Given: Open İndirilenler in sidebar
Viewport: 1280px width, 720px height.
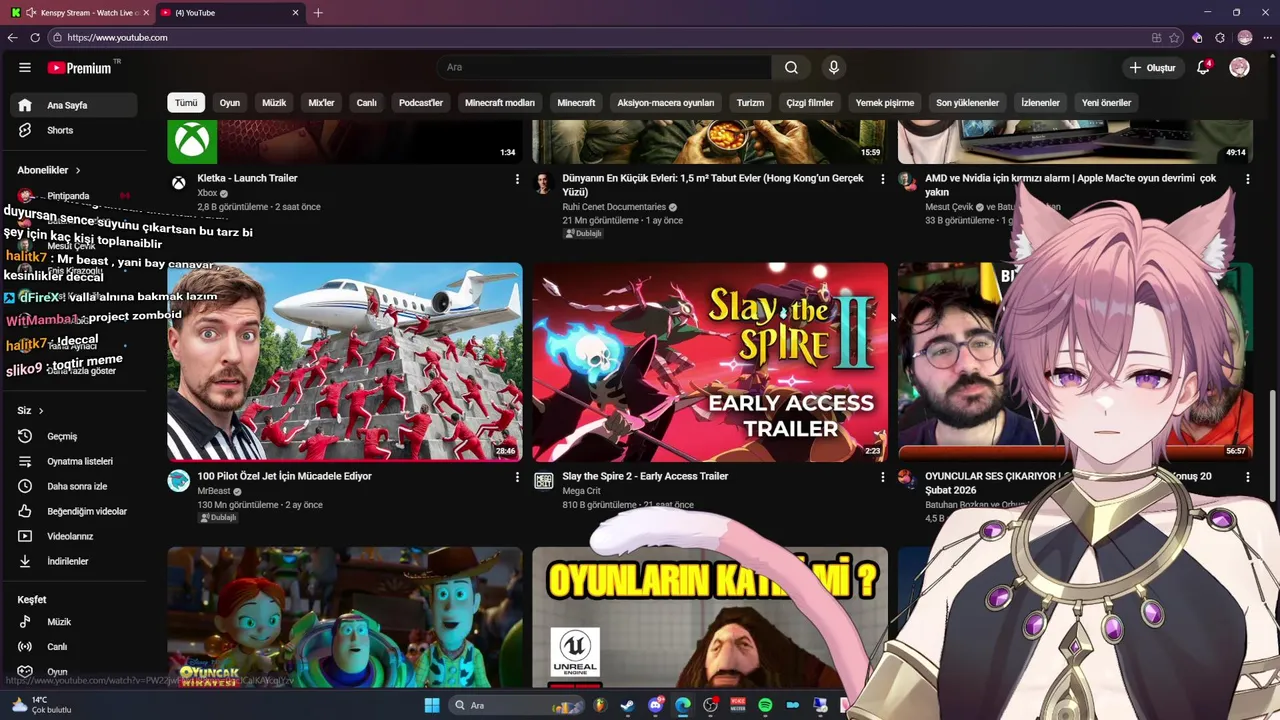Looking at the screenshot, I should coord(74,561).
